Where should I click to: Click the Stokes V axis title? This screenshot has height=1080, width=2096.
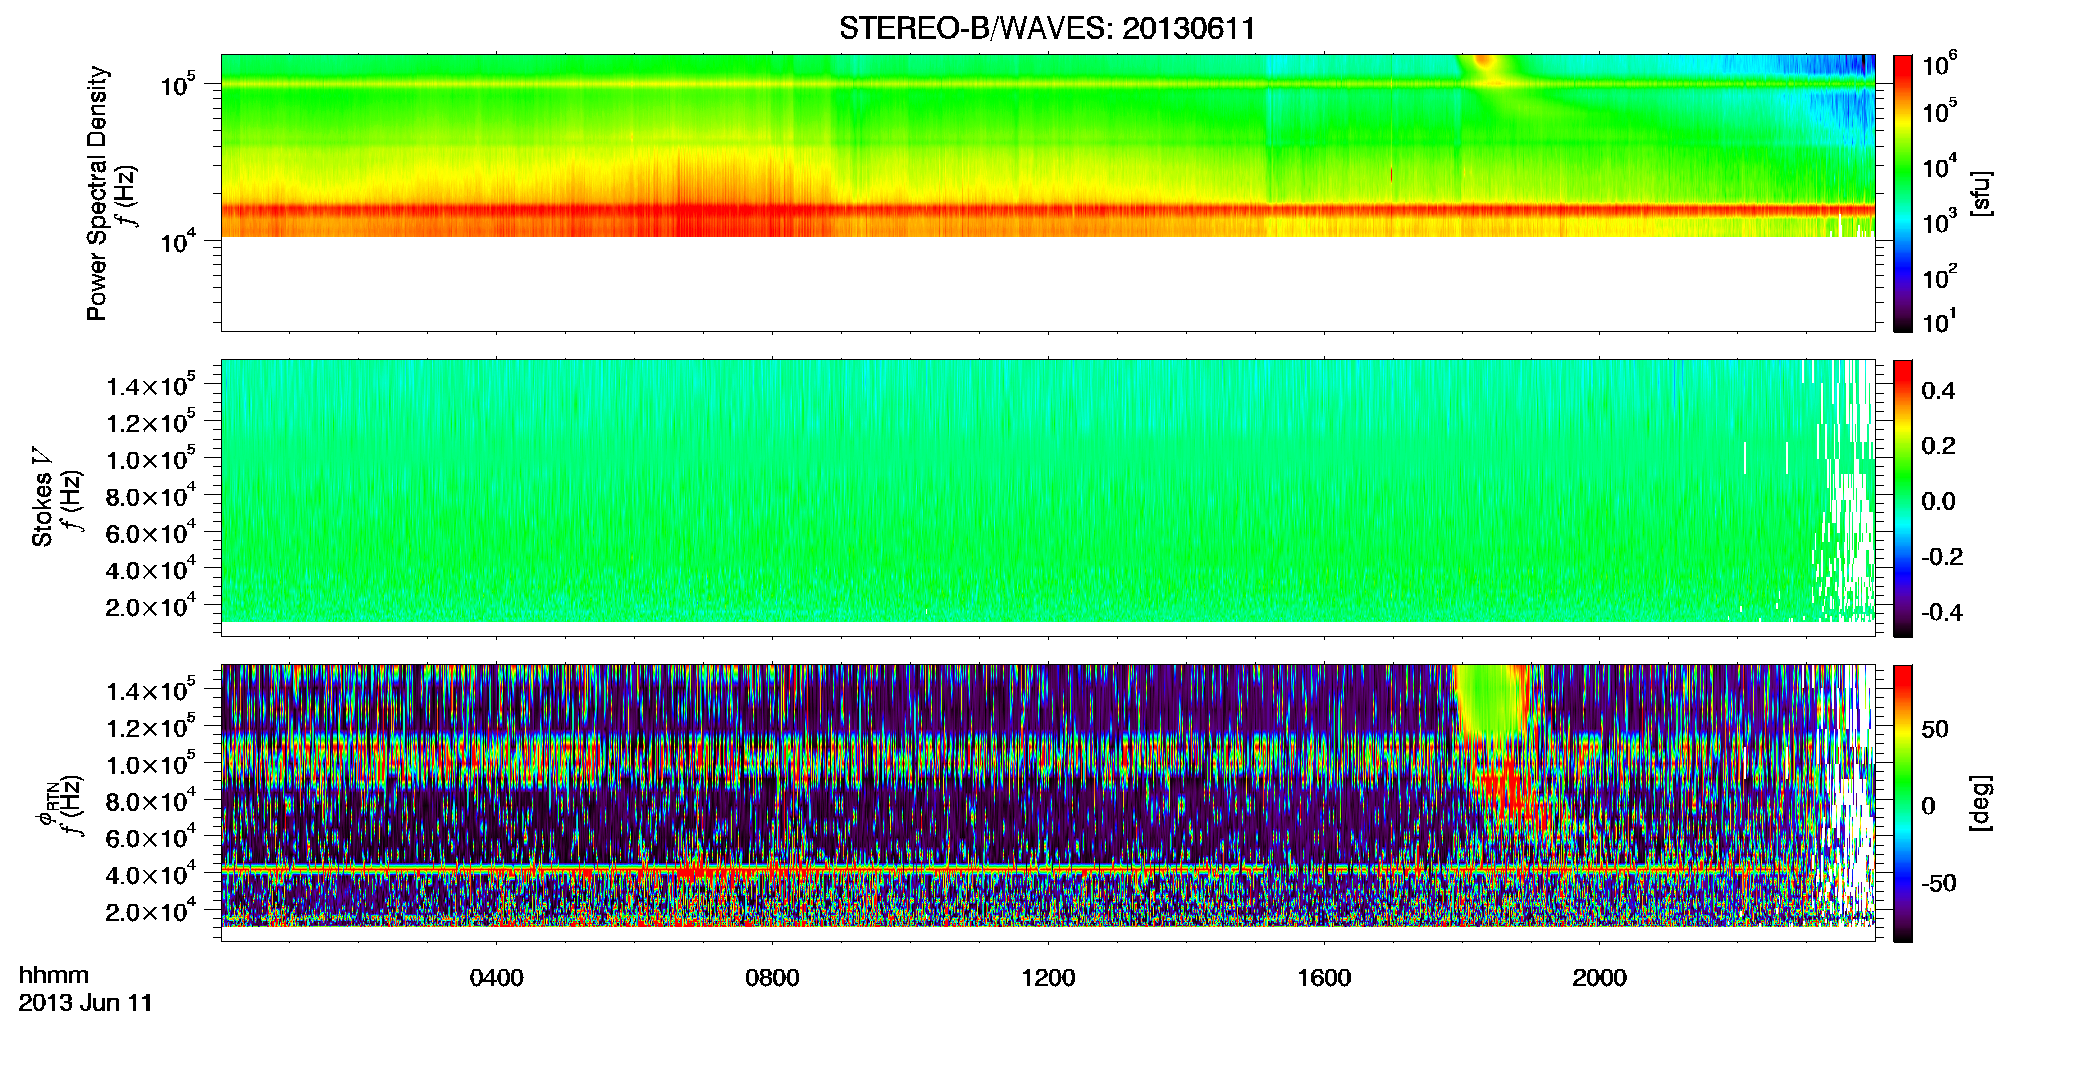coord(42,498)
